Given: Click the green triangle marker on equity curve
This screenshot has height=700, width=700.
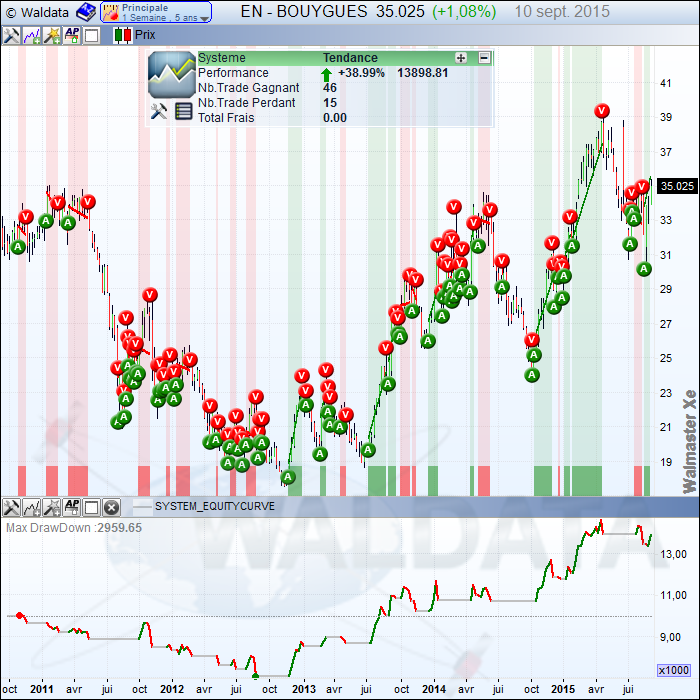Looking at the screenshot, I should pyautogui.click(x=255, y=675).
